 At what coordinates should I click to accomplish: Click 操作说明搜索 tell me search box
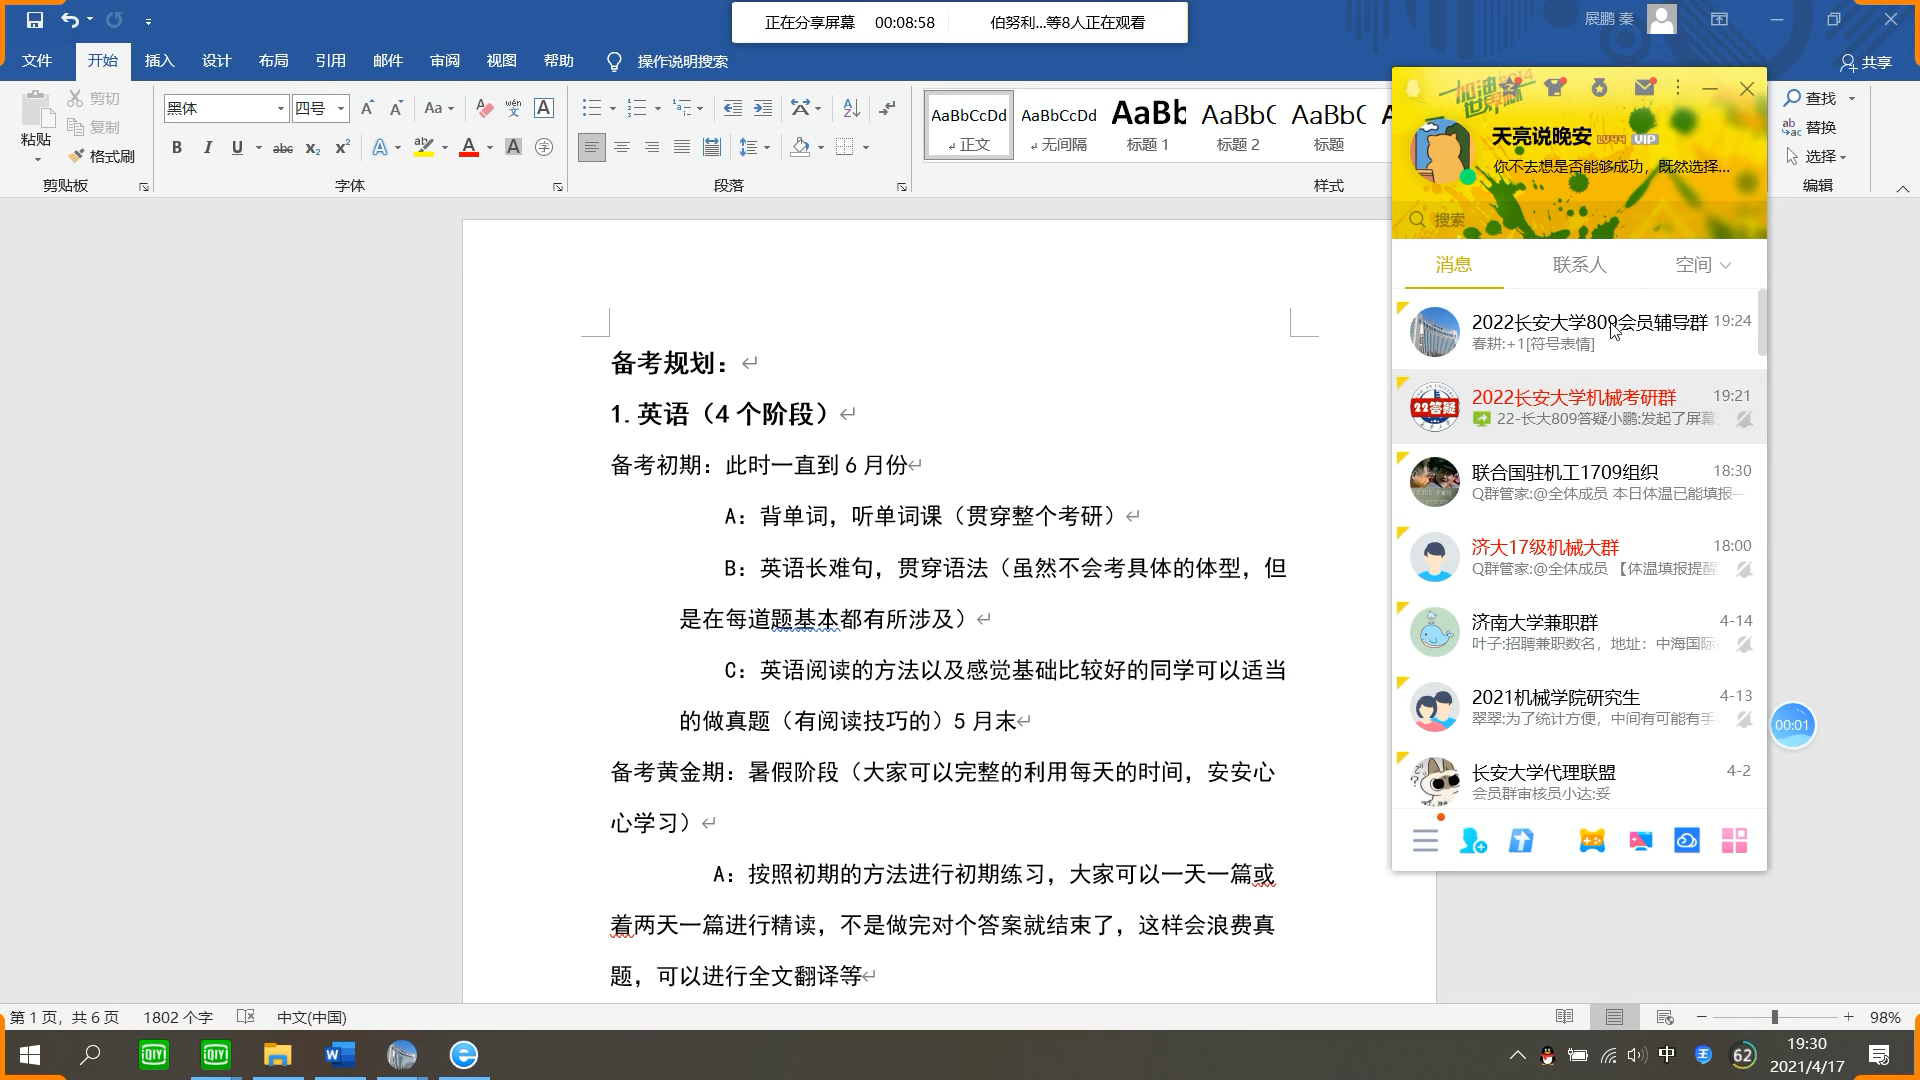[x=682, y=62]
